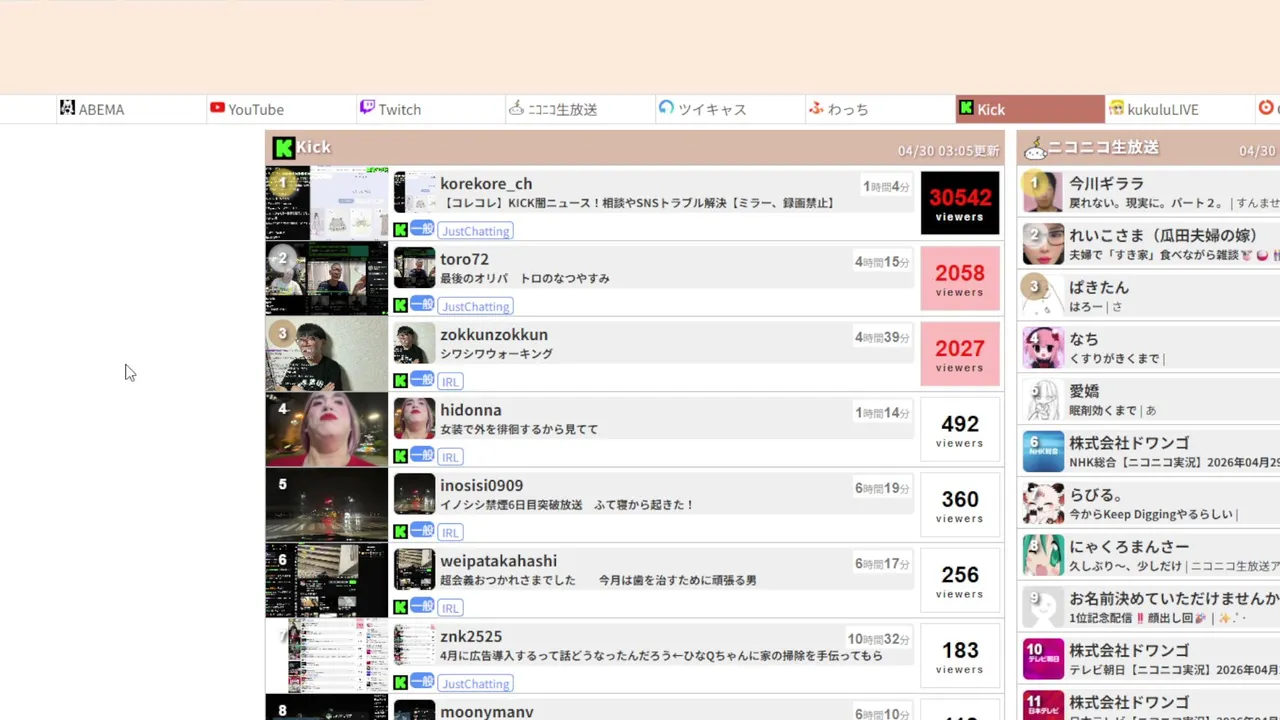The width and height of the screenshot is (1280, 720).
Task: Open weipatakahashi channel name link
Action: (x=498, y=561)
